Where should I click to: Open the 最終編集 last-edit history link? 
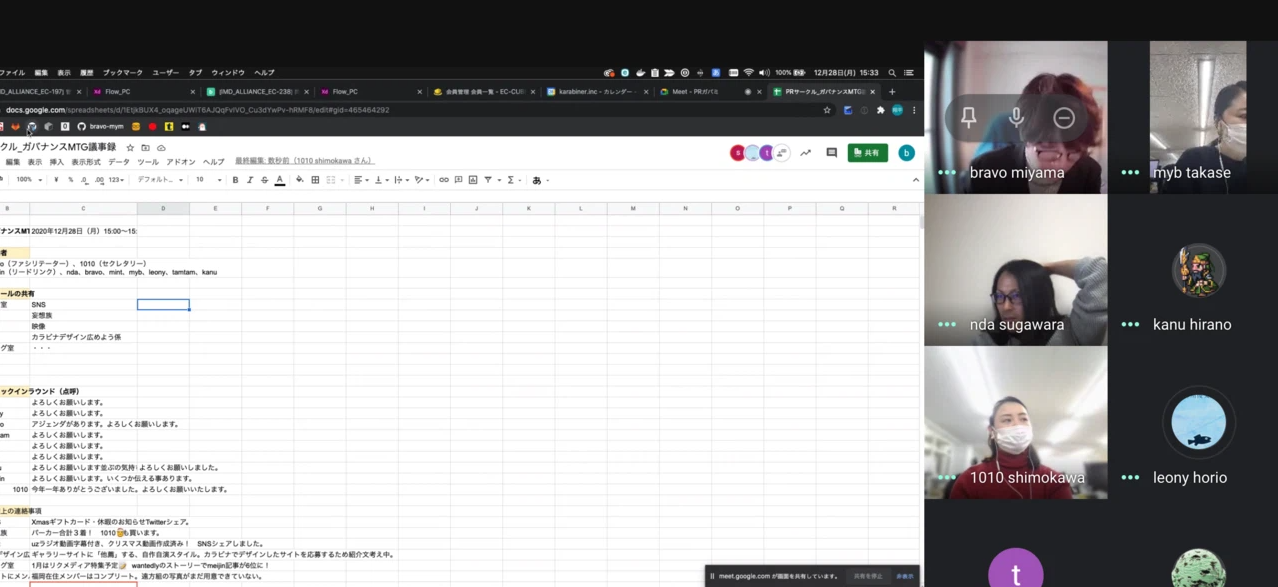pyautogui.click(x=304, y=161)
